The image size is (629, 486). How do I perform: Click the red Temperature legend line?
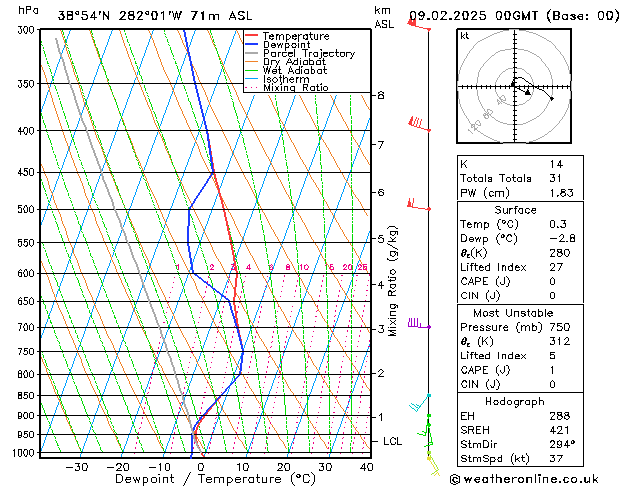click(x=253, y=36)
